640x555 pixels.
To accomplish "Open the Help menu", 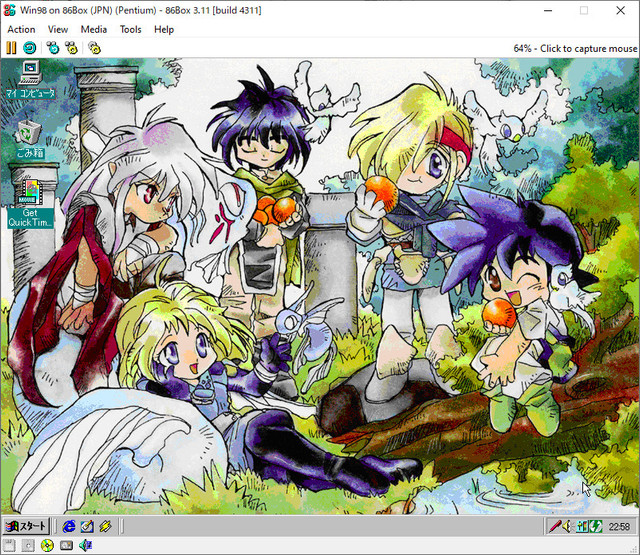I will 164,29.
